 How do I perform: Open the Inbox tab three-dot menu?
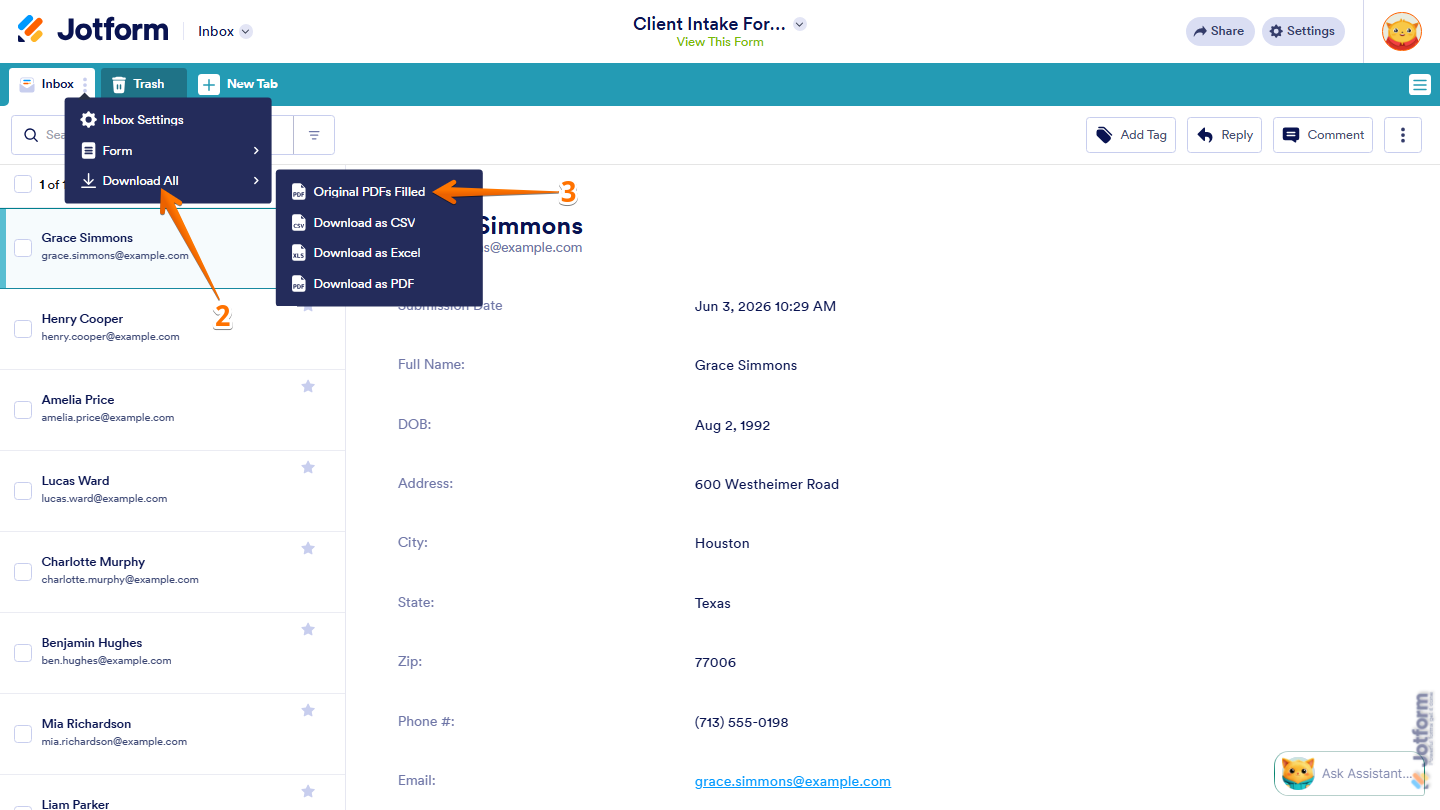point(86,84)
